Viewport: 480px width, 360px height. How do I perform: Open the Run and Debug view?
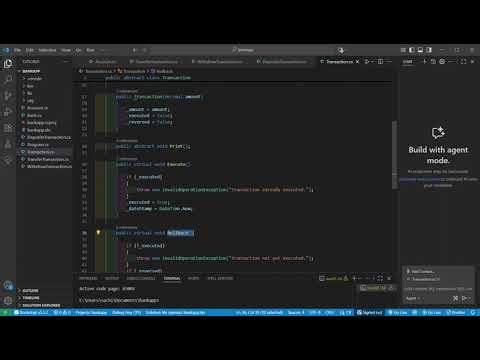(x=8, y=112)
